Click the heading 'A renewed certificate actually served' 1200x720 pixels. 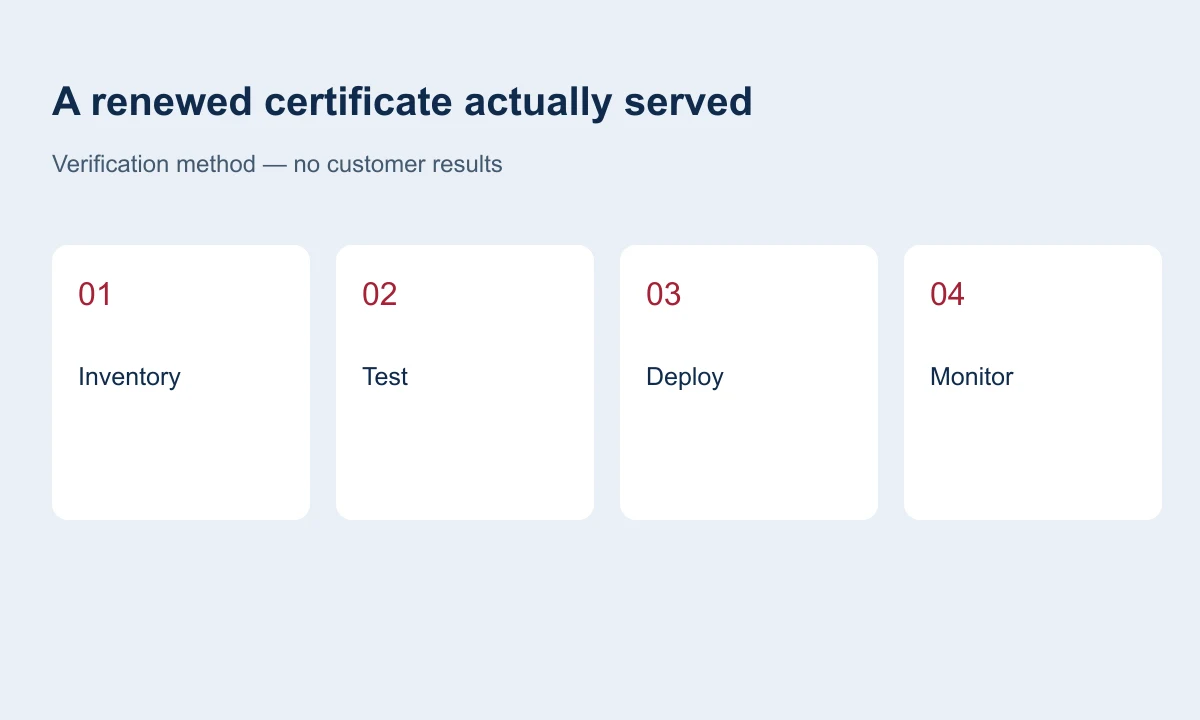coord(402,102)
